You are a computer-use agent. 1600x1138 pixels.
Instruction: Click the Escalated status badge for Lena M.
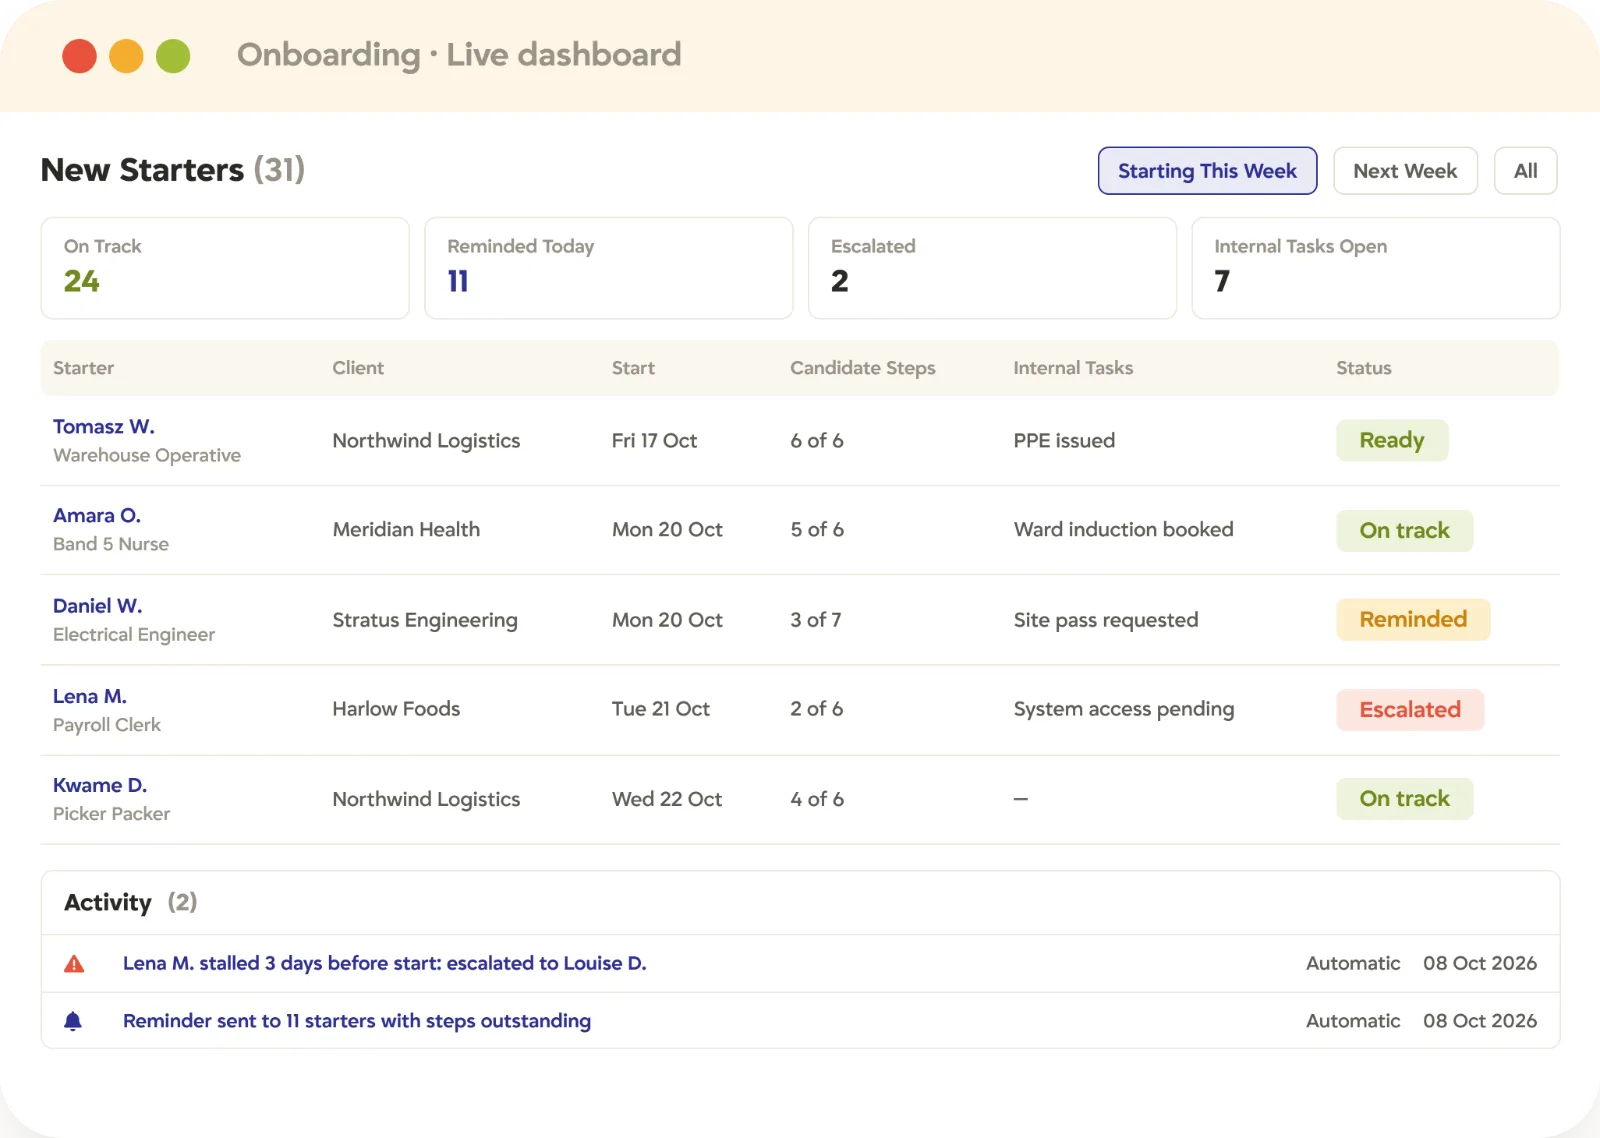tap(1410, 710)
